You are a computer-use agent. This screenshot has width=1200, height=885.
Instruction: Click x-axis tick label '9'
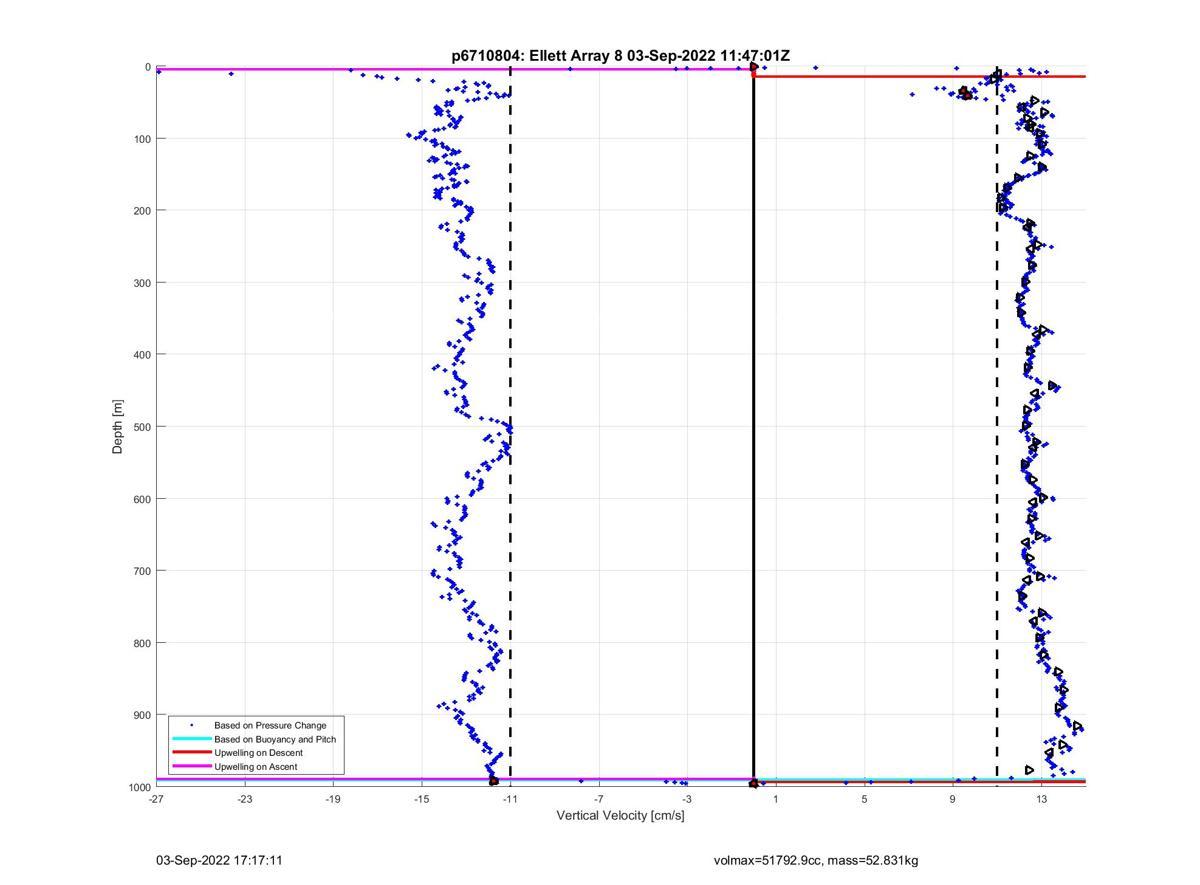953,799
